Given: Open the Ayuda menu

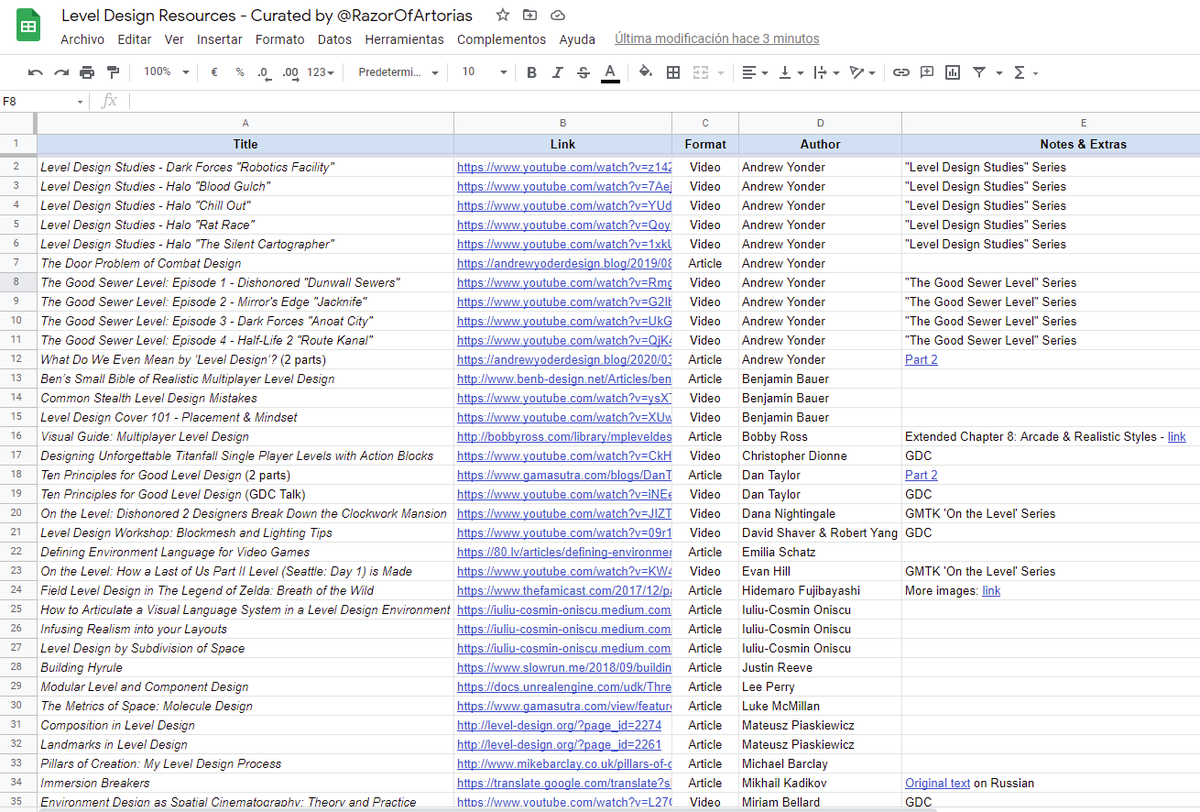Looking at the screenshot, I should tap(577, 39).
